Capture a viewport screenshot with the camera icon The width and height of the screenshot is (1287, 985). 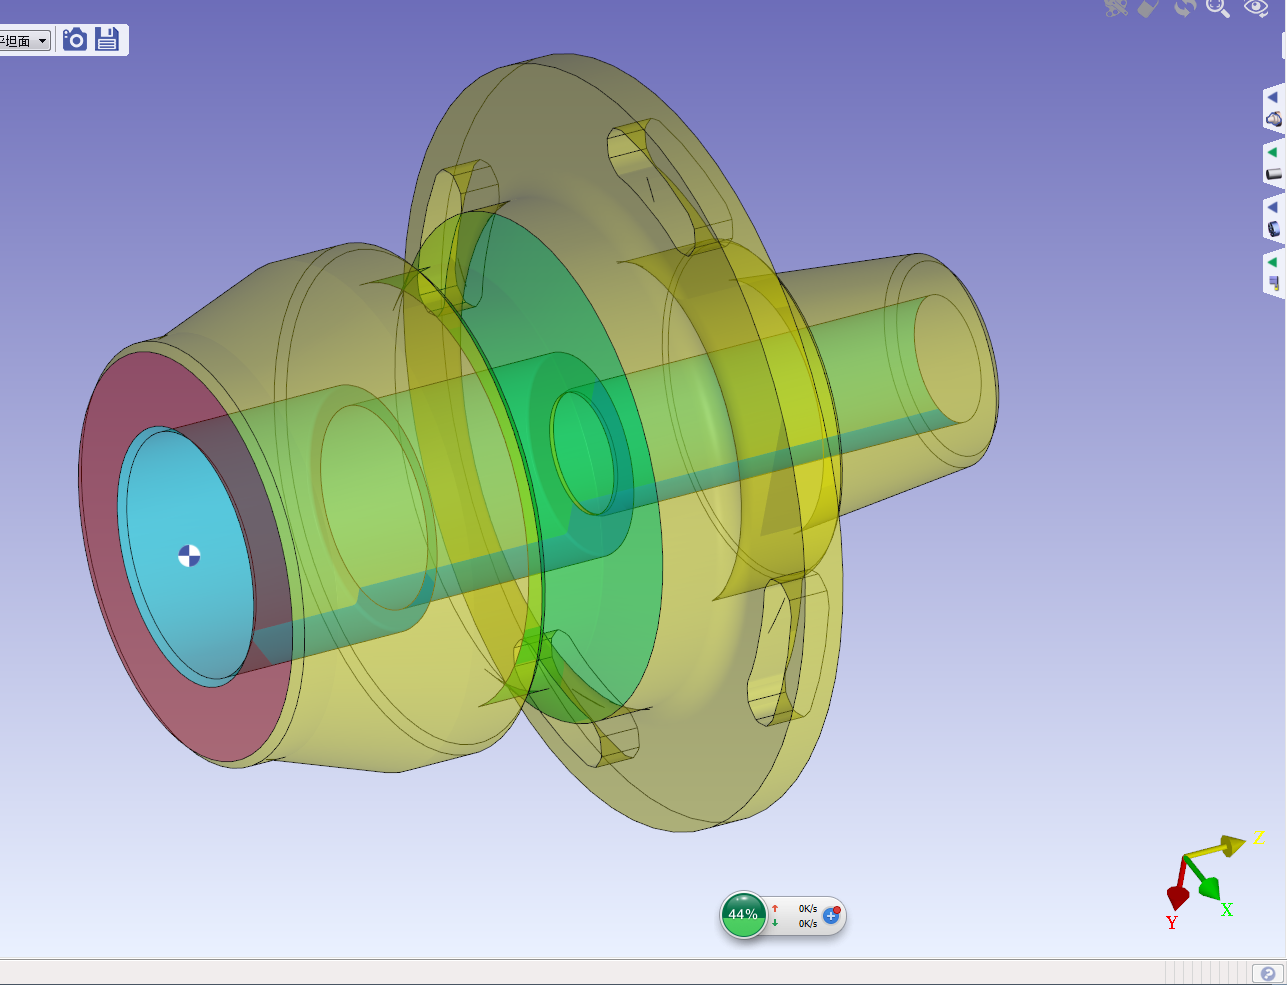[75, 39]
